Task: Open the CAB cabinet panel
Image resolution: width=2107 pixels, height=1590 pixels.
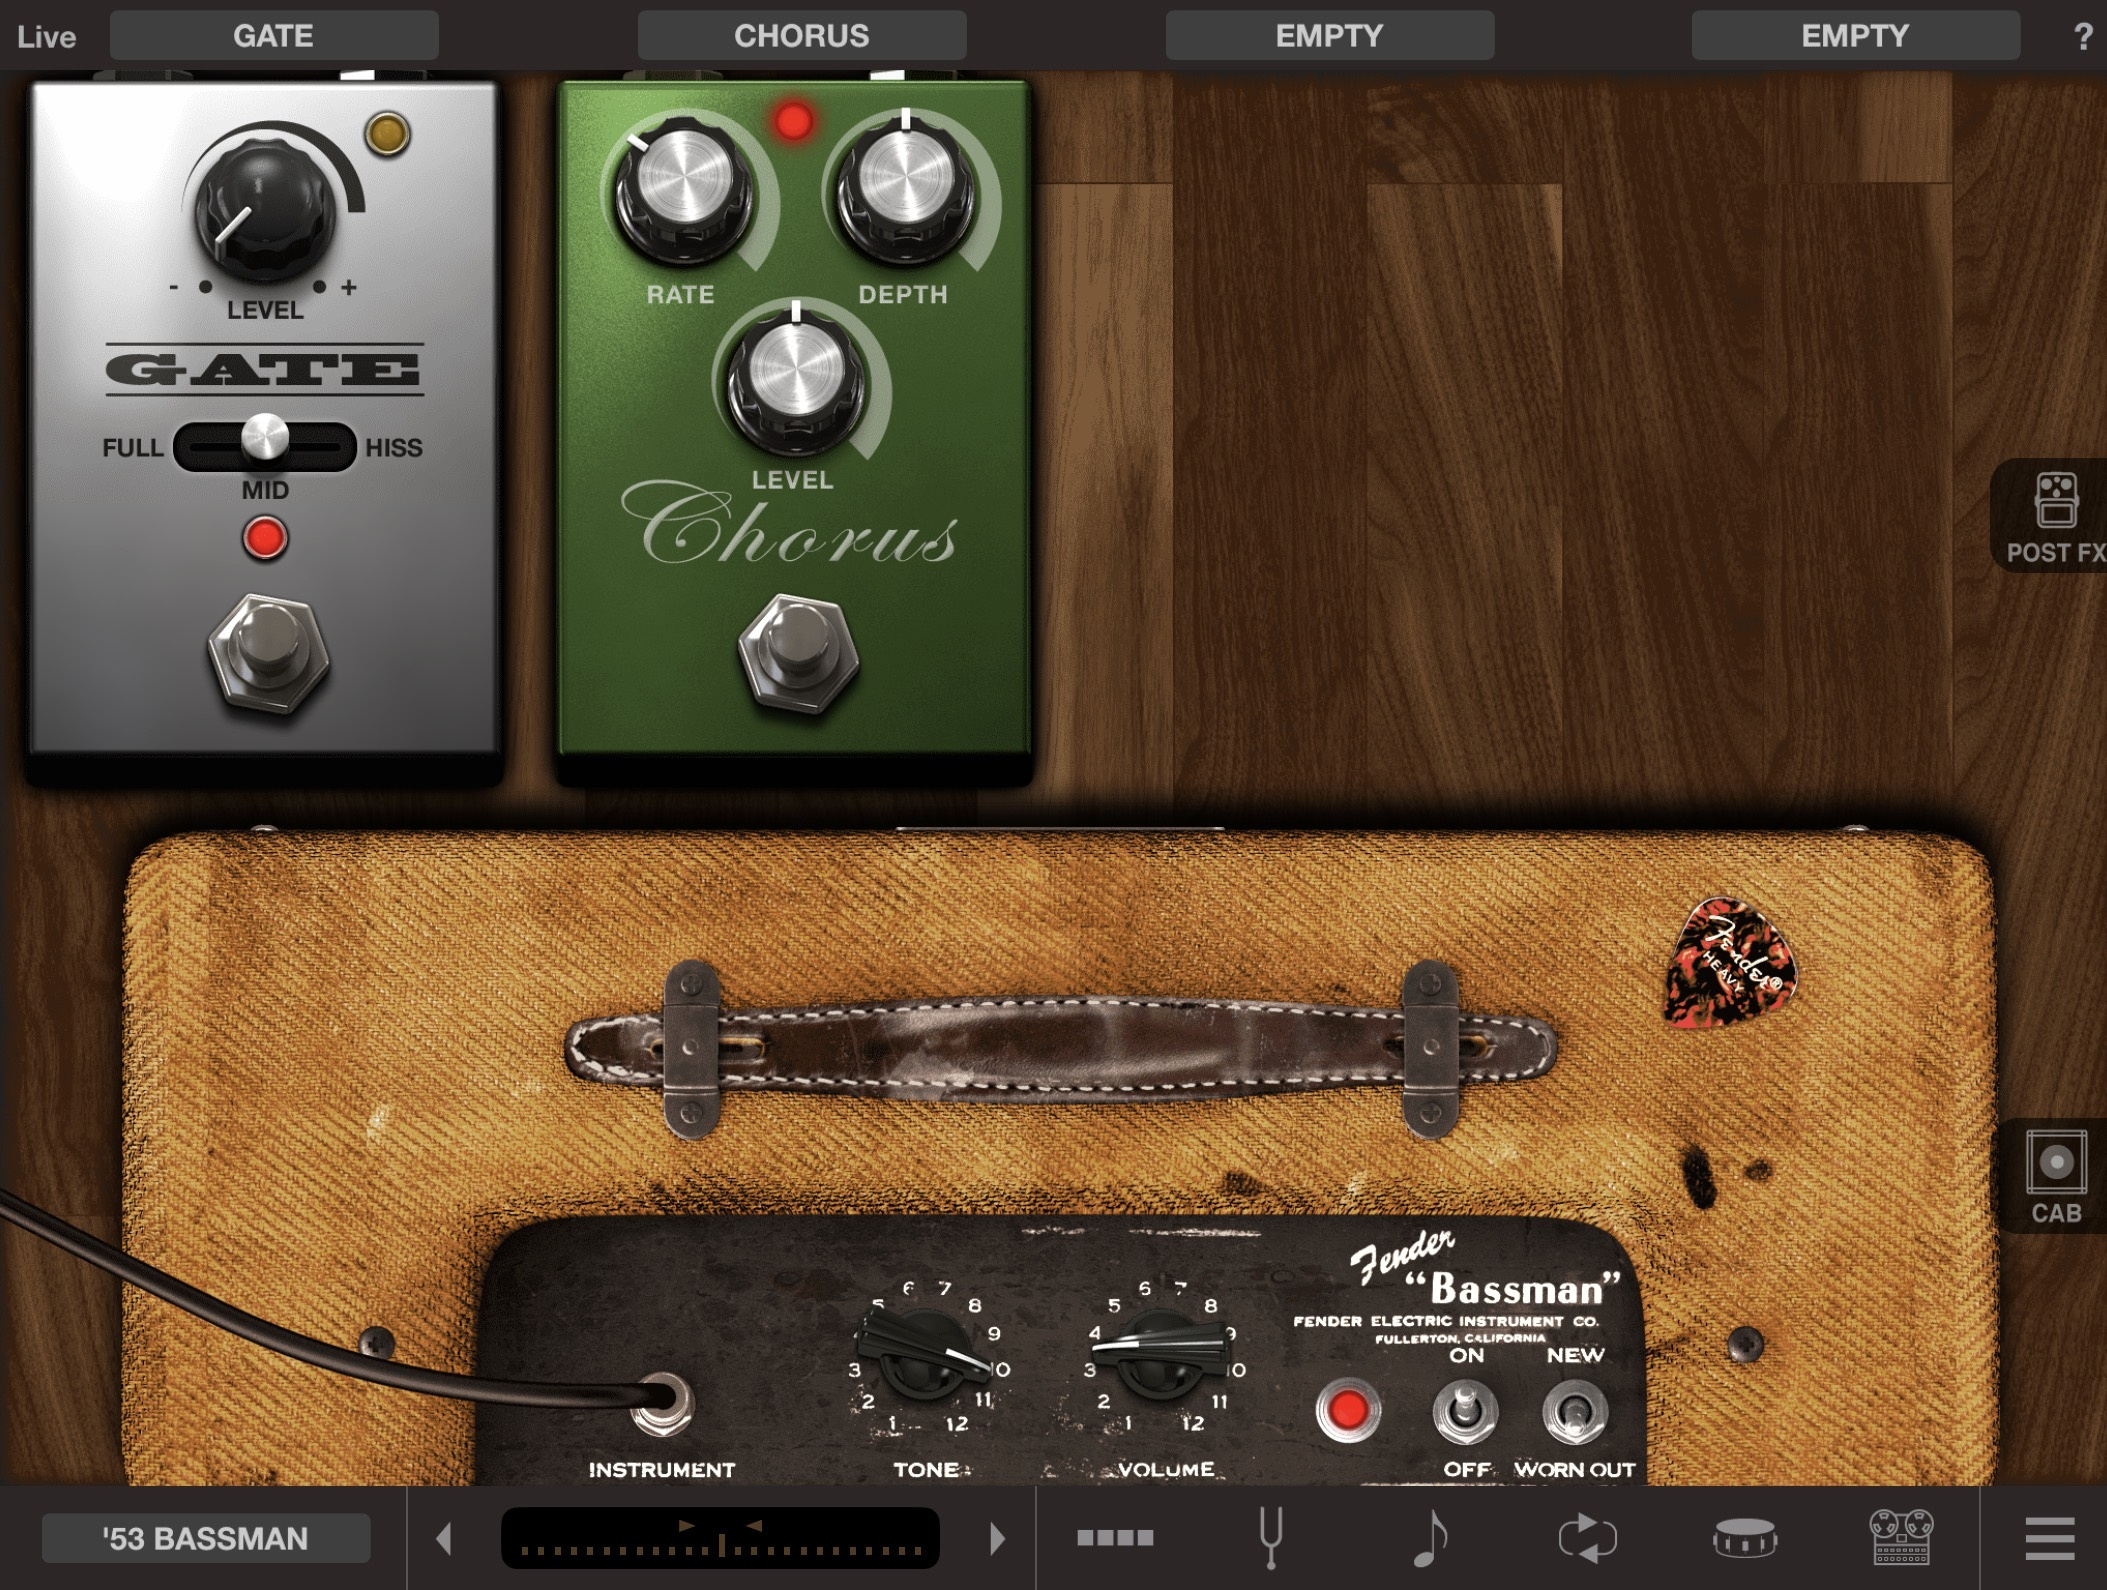Action: pyautogui.click(x=2055, y=1176)
